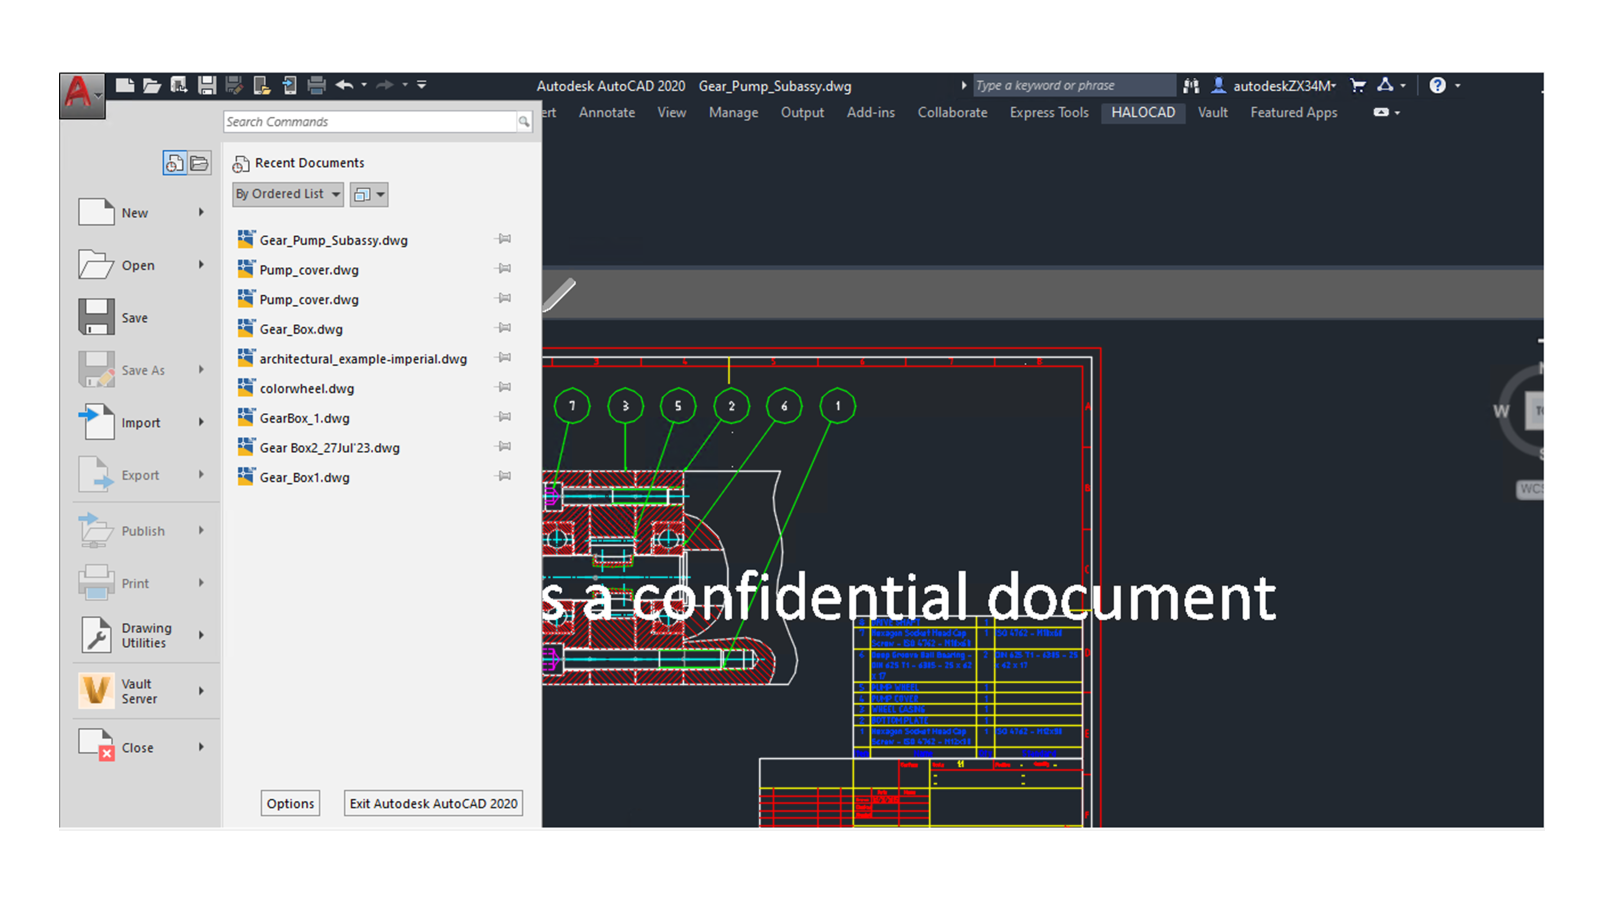Click the magnifier icon in Search Commands box
Image resolution: width=1600 pixels, height=900 pixels.
[x=523, y=122]
